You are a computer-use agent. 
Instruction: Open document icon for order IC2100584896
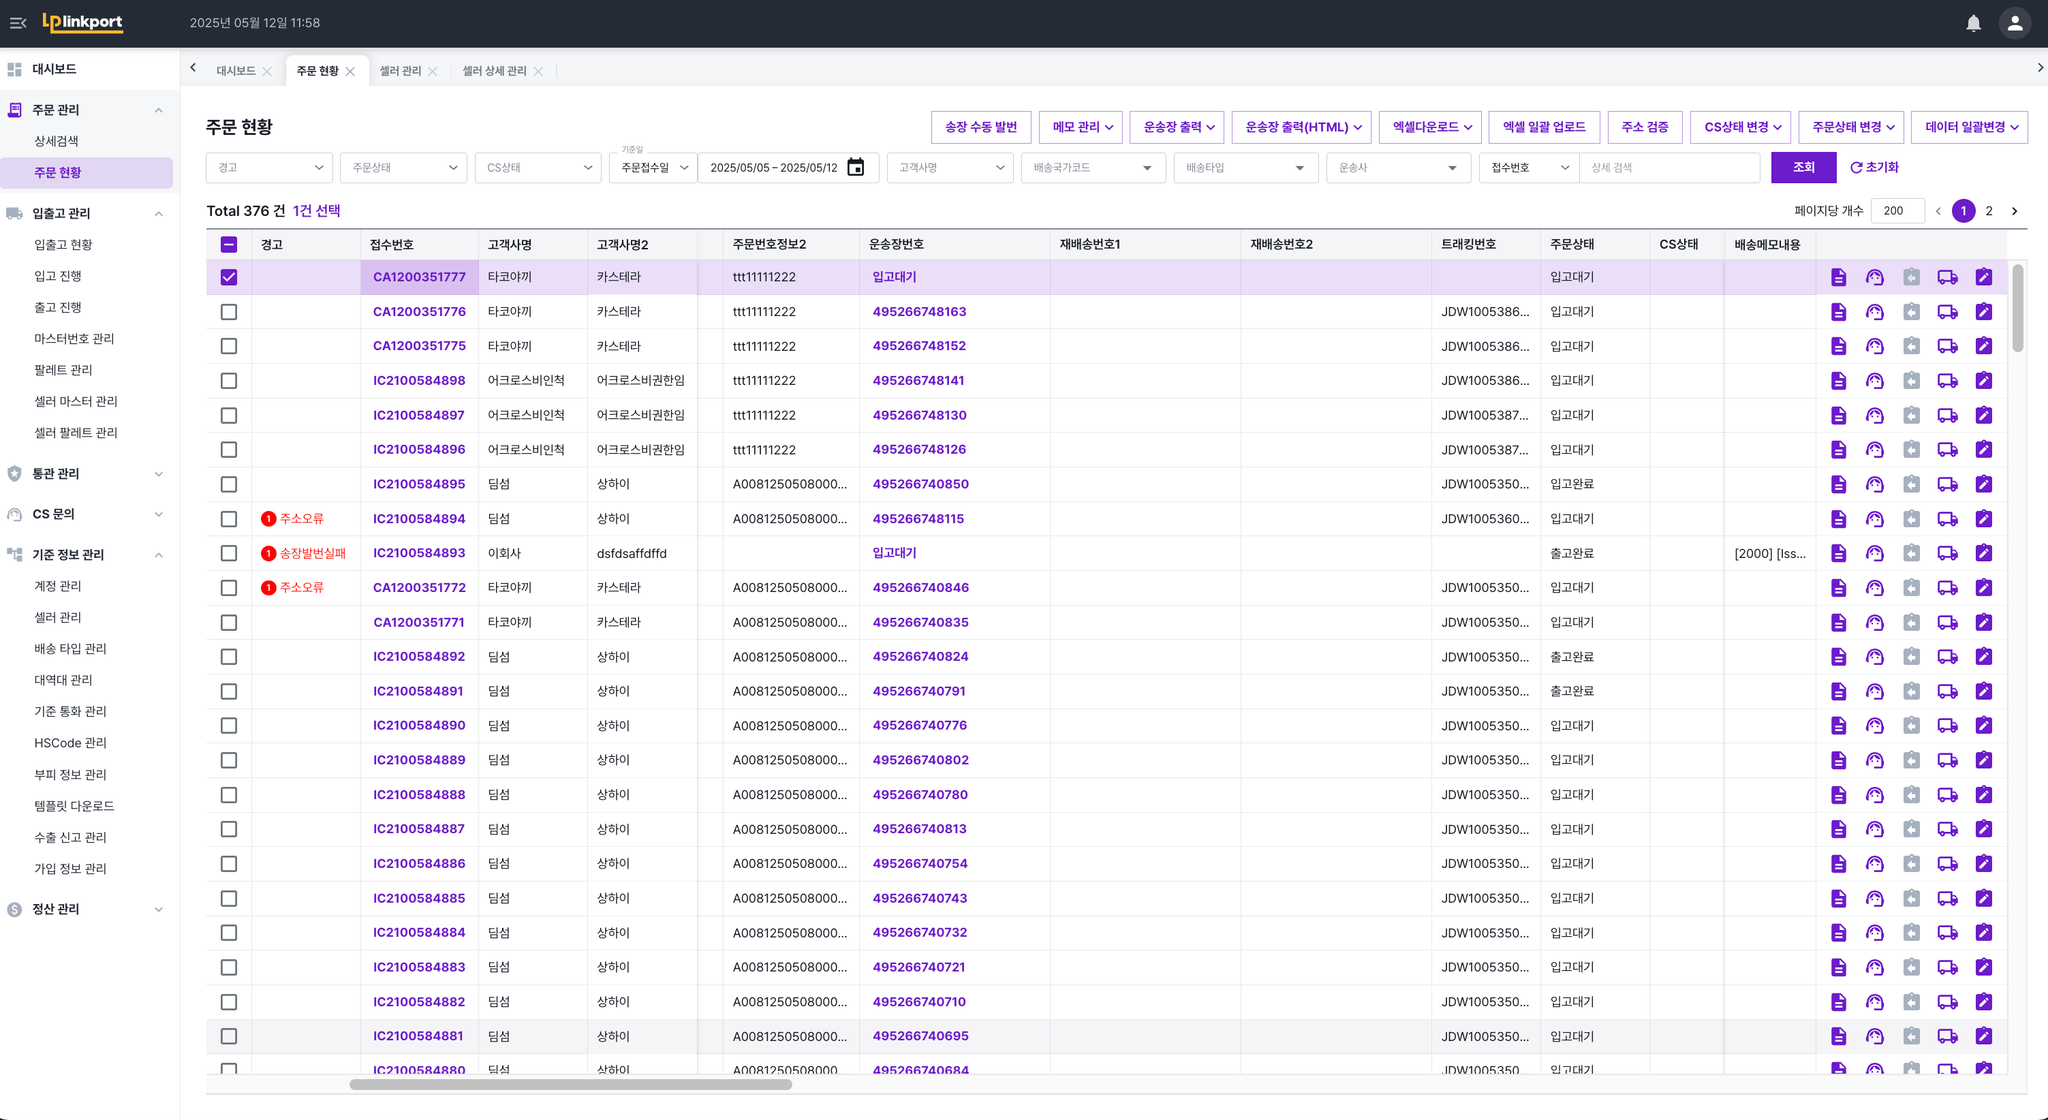click(x=1838, y=450)
